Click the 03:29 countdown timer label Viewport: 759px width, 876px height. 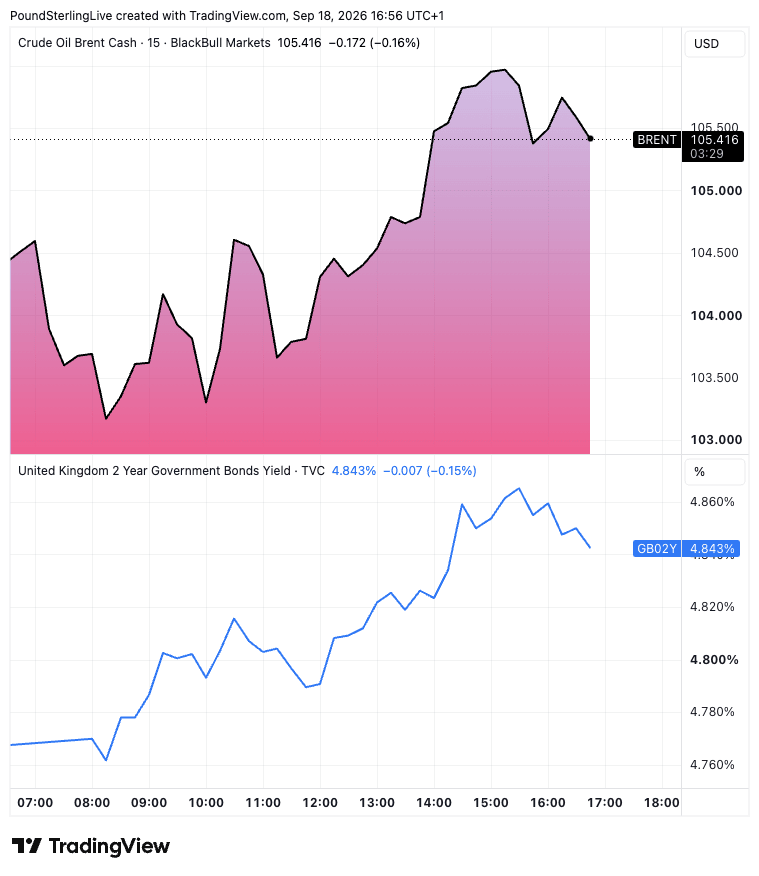707,154
